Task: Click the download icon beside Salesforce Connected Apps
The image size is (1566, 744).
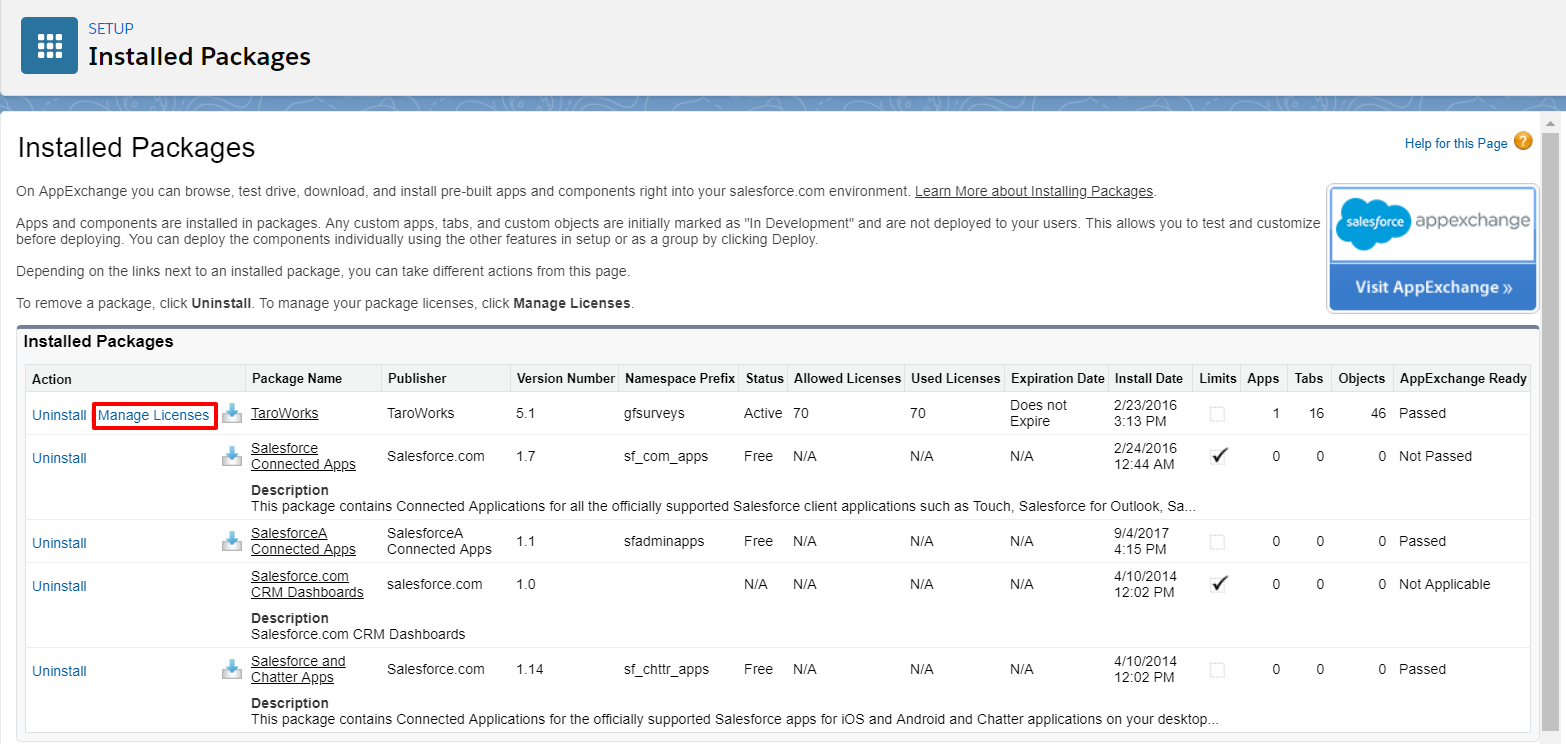Action: tap(232, 457)
